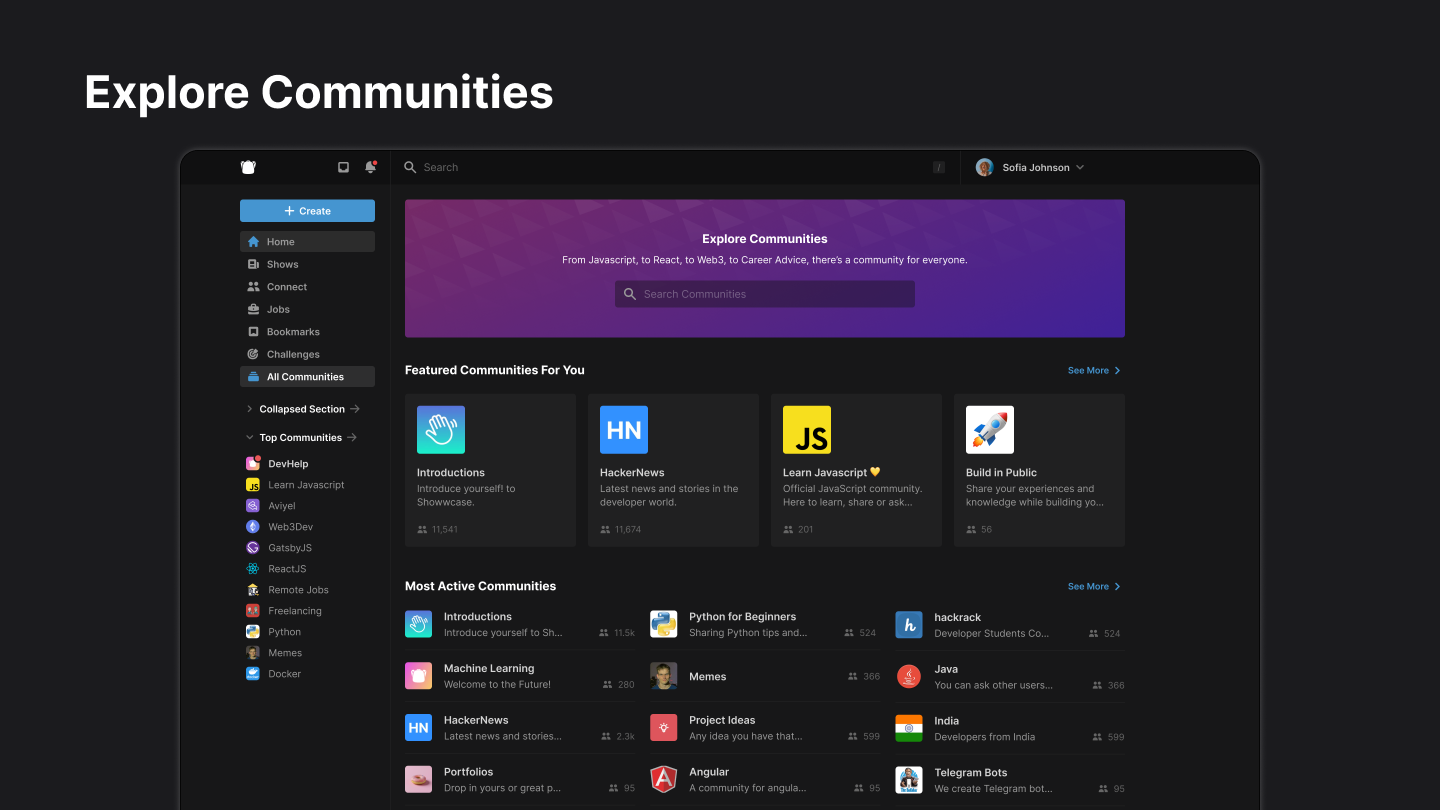1441x811 pixels.
Task: Click the Build in Public rocket icon
Action: pyautogui.click(x=989, y=429)
